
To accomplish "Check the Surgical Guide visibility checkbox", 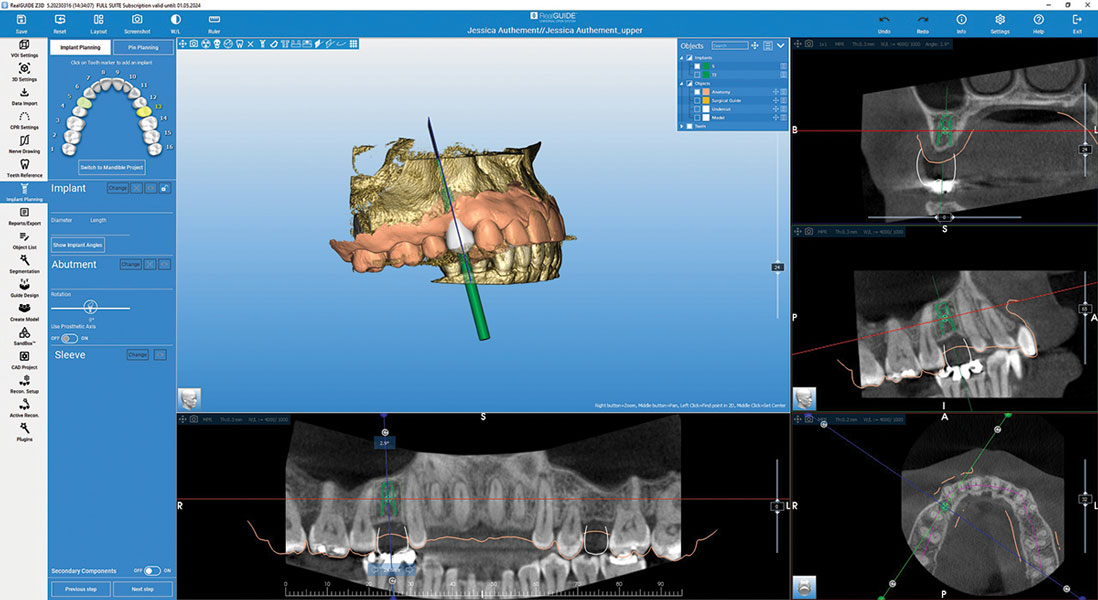I will 697,100.
